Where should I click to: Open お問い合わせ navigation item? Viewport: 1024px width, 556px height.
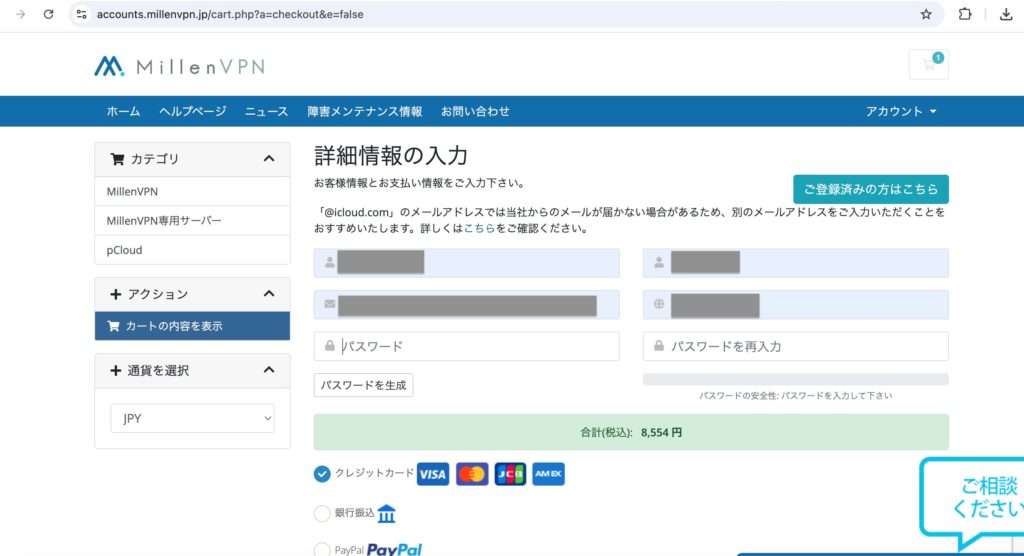point(475,111)
